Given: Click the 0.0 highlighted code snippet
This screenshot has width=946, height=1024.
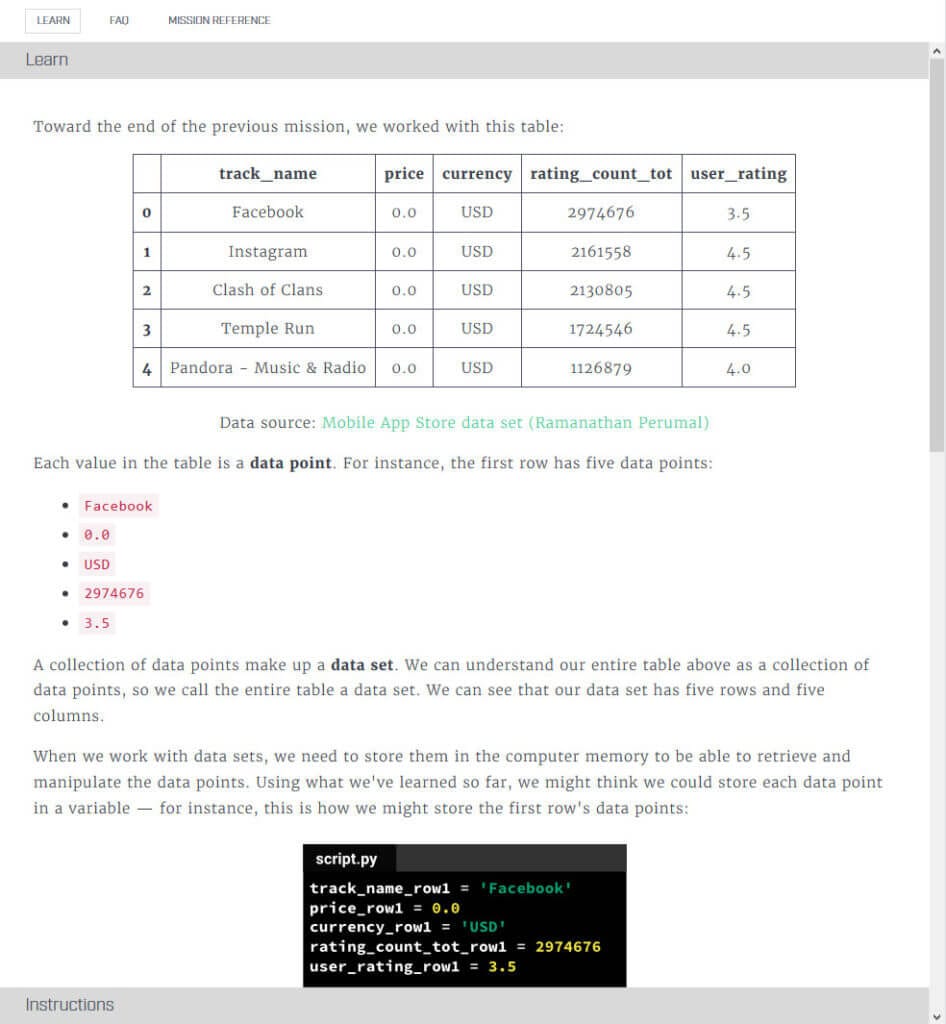Looking at the screenshot, I should click(96, 535).
